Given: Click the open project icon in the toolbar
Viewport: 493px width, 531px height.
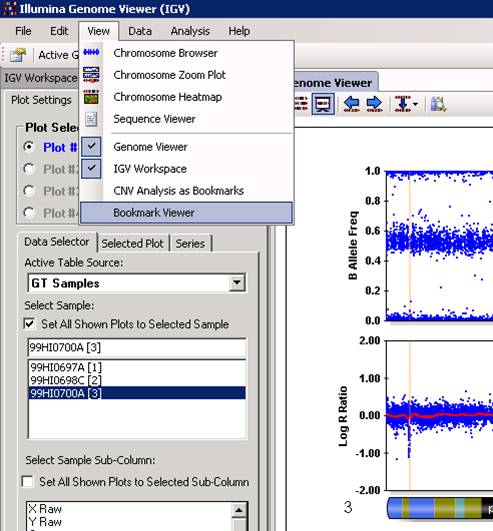Looking at the screenshot, I should (18, 55).
